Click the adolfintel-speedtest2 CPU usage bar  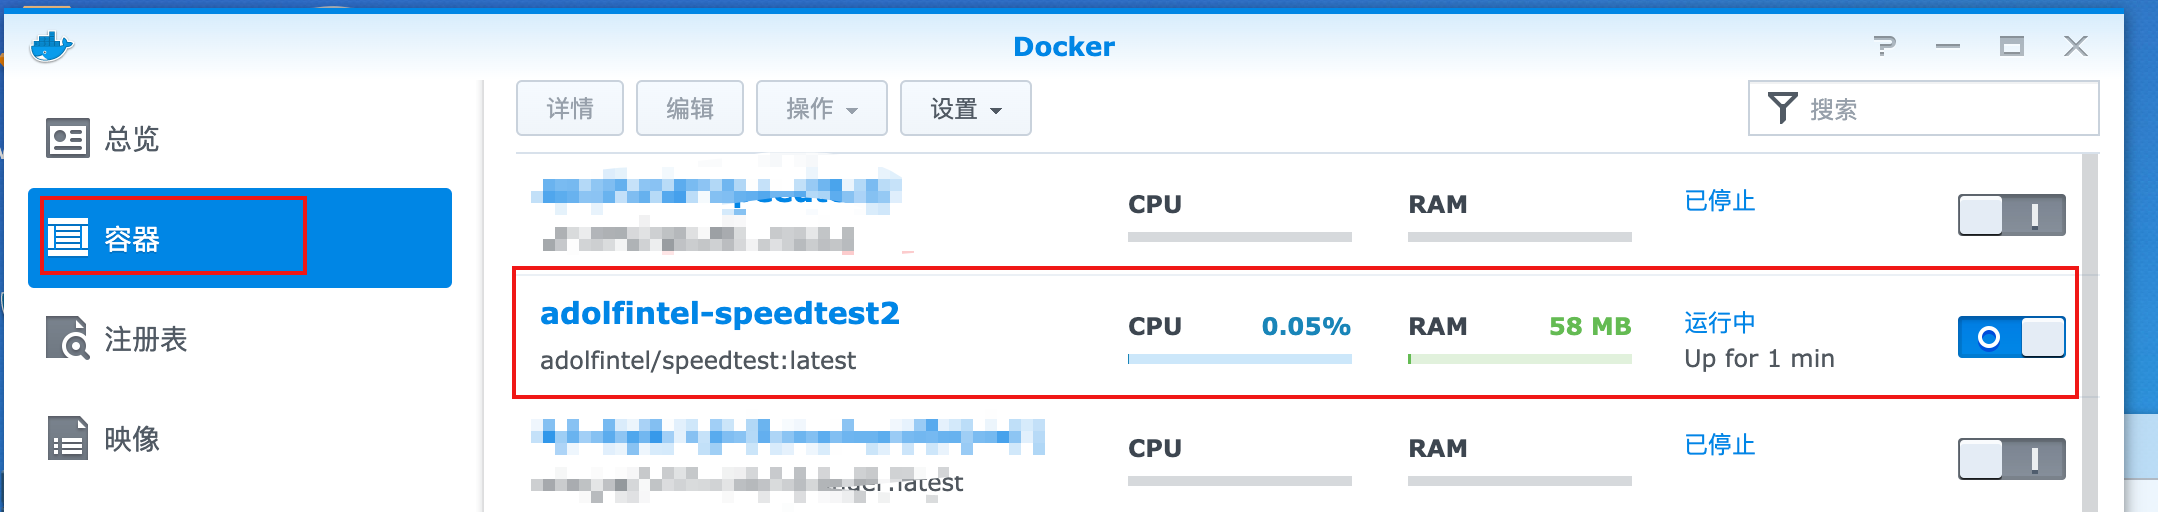tap(1239, 359)
